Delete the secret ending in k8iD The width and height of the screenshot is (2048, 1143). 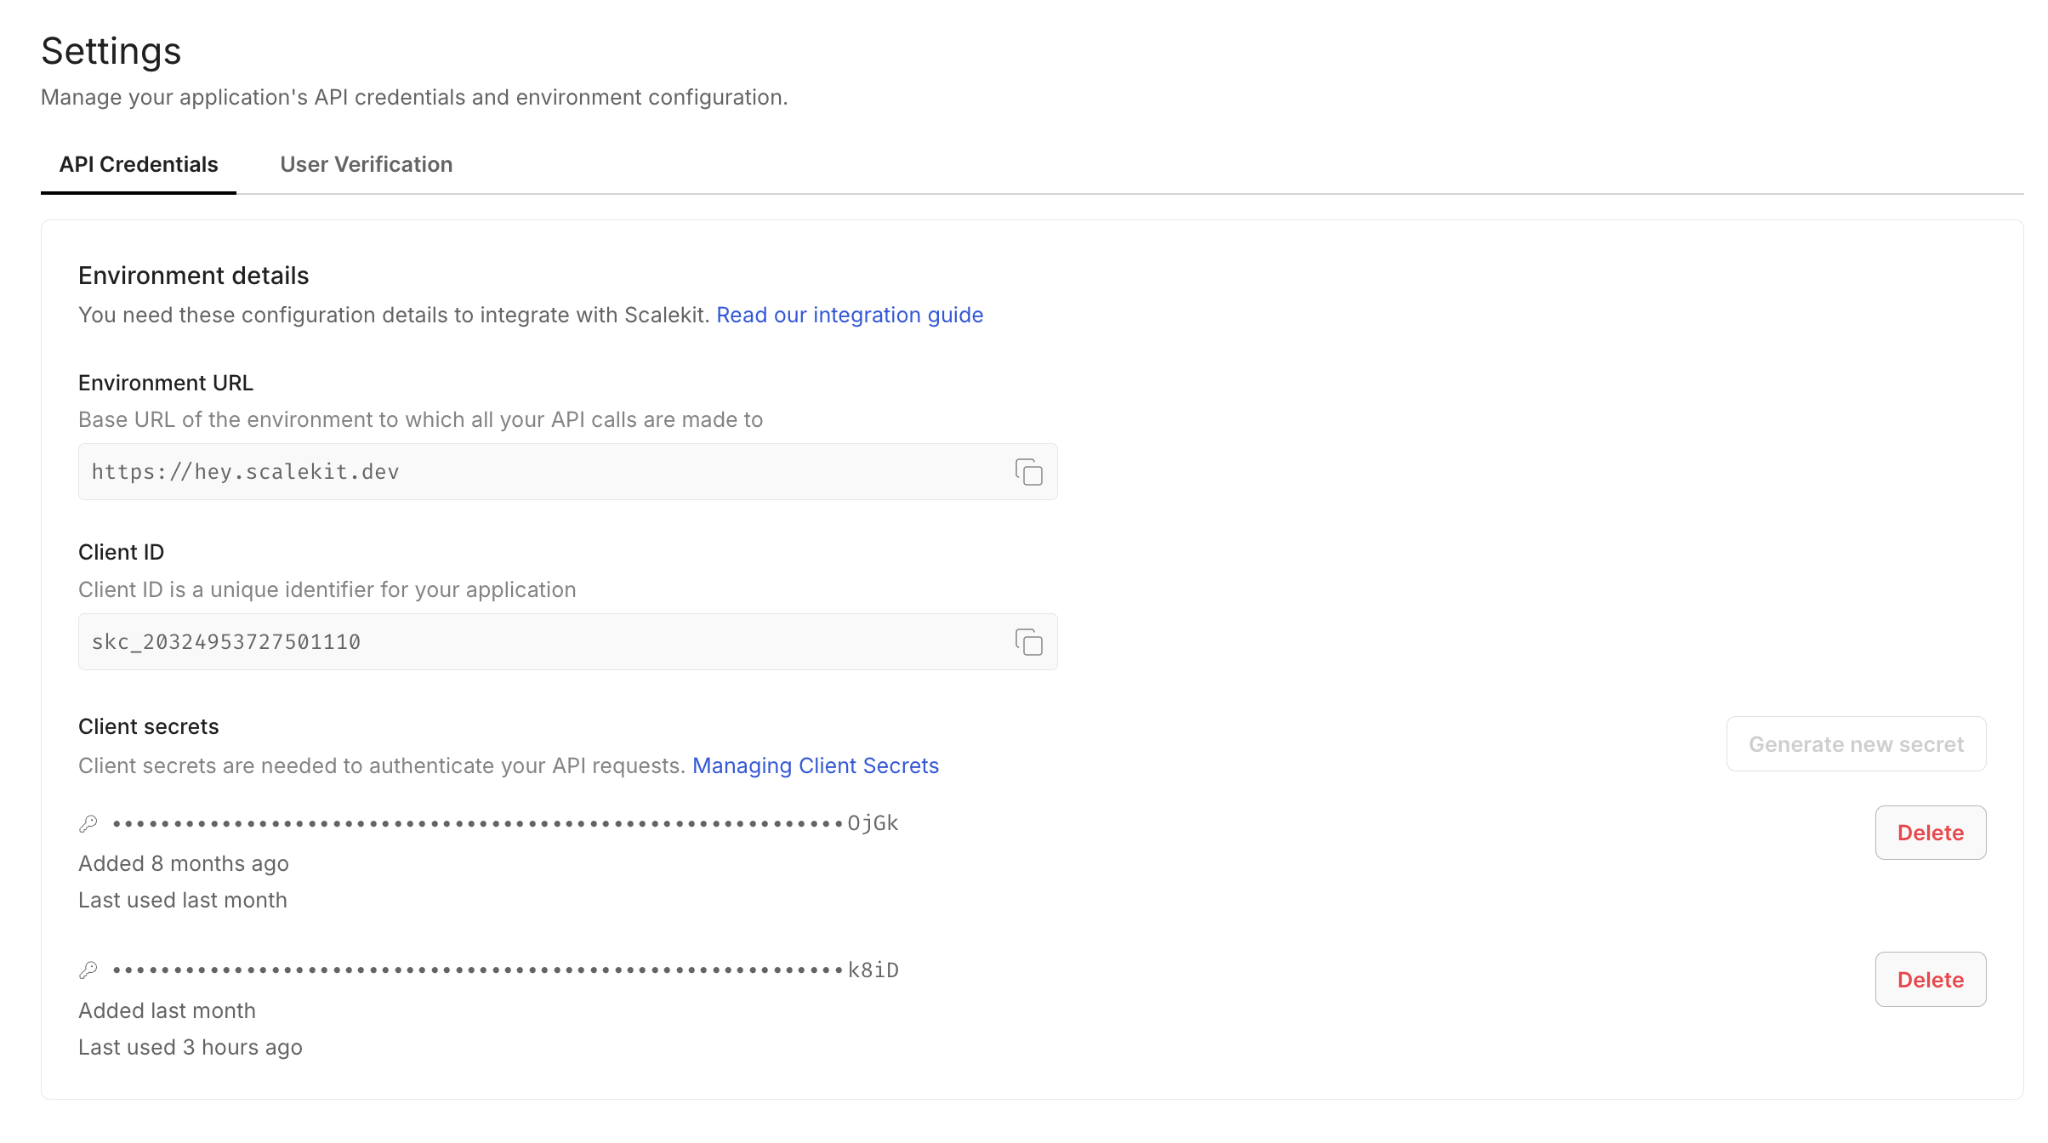[x=1929, y=980]
